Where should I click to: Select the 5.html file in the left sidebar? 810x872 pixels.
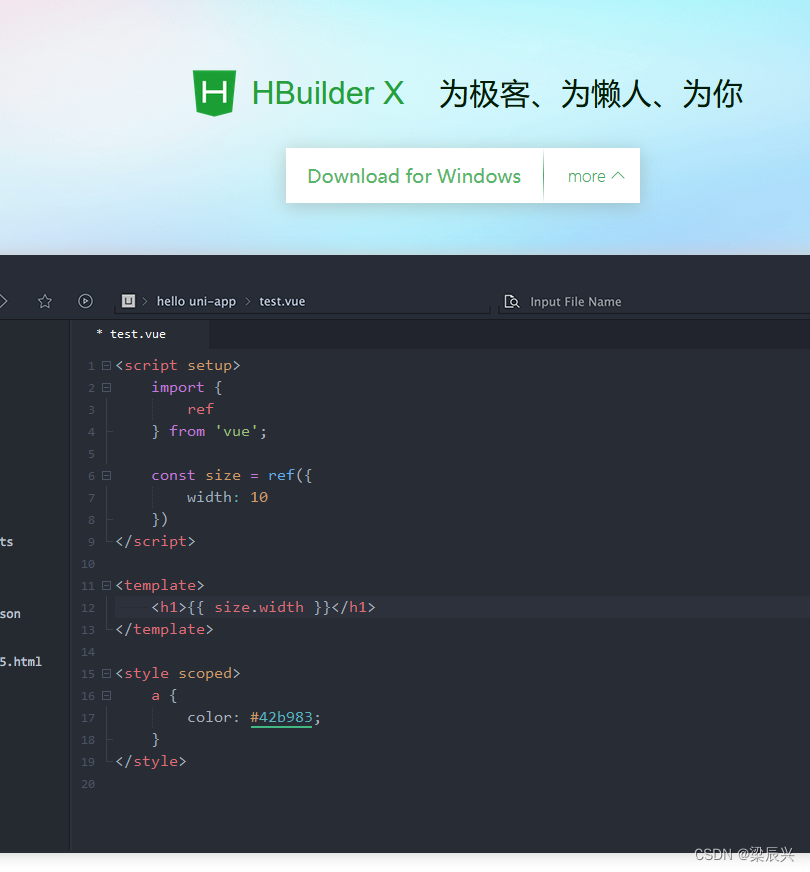(x=22, y=661)
